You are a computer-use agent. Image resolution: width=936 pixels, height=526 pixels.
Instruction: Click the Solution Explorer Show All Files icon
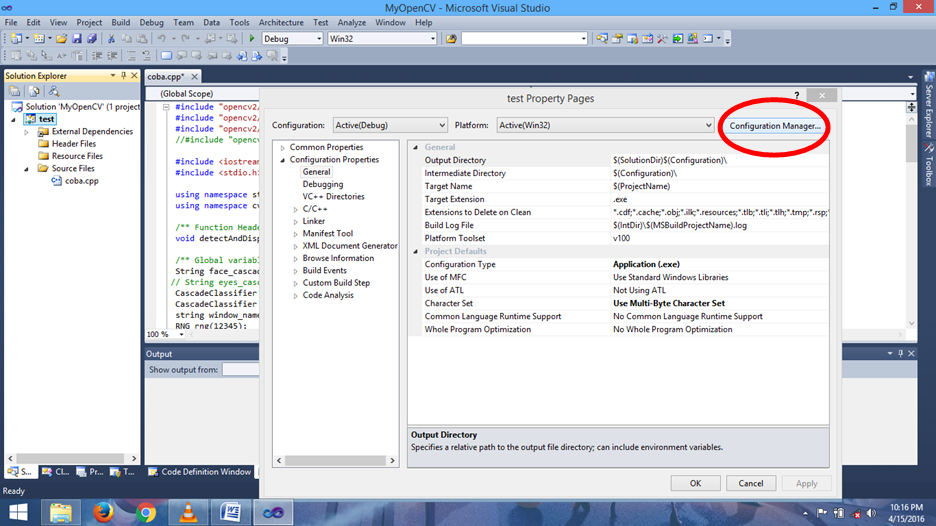pos(35,91)
